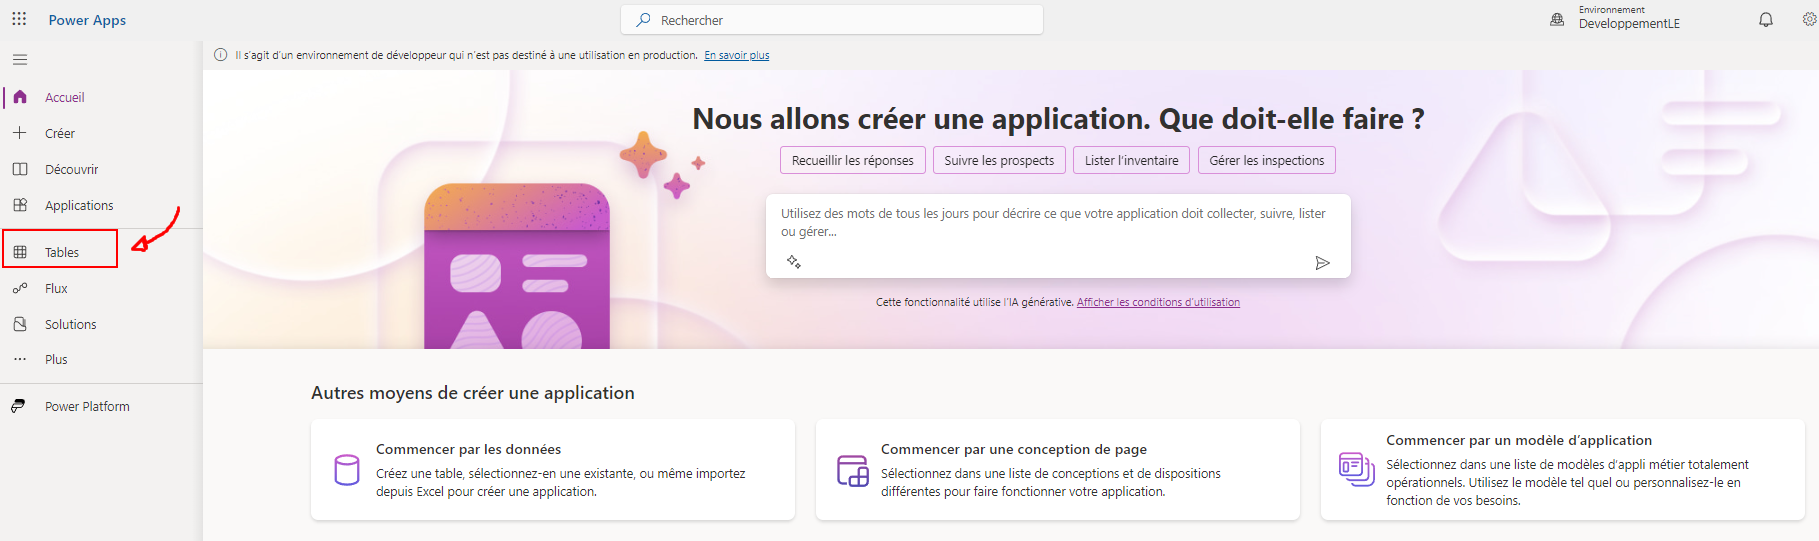Open Commencer par les données card

point(553,470)
